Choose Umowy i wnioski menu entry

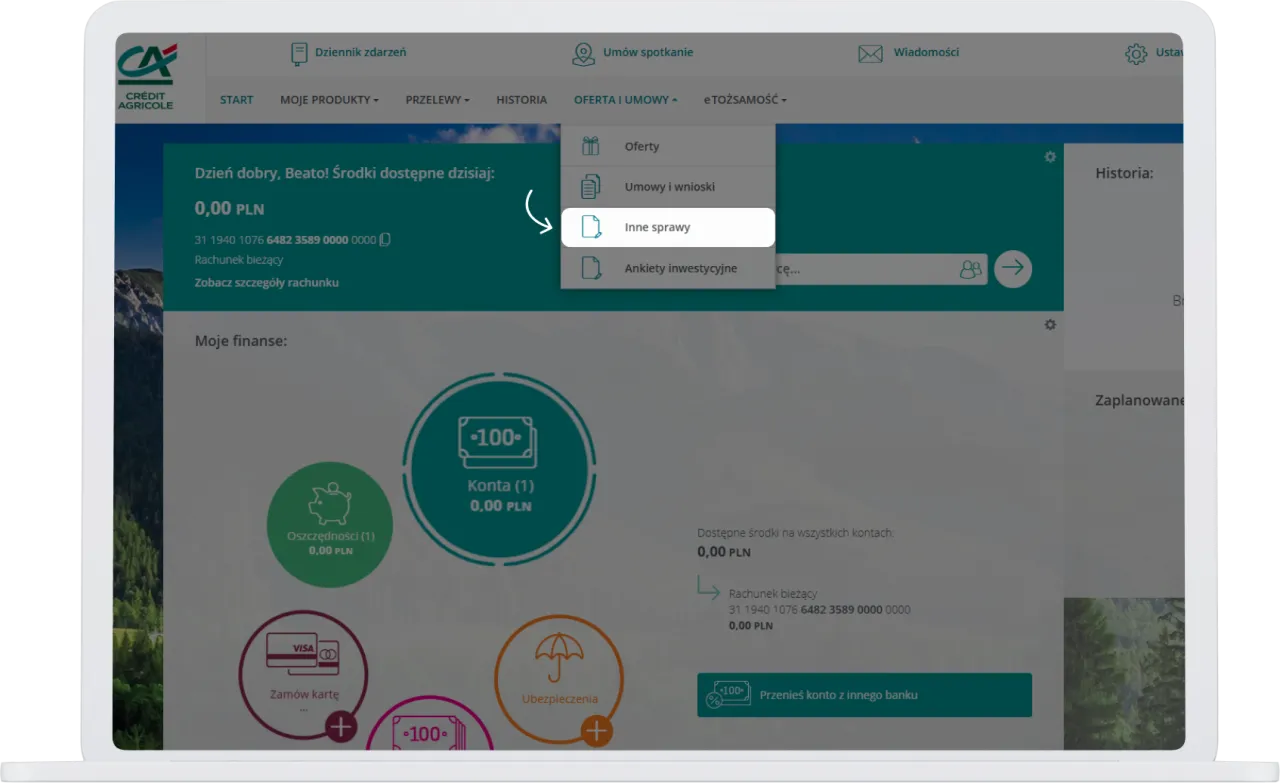669,187
